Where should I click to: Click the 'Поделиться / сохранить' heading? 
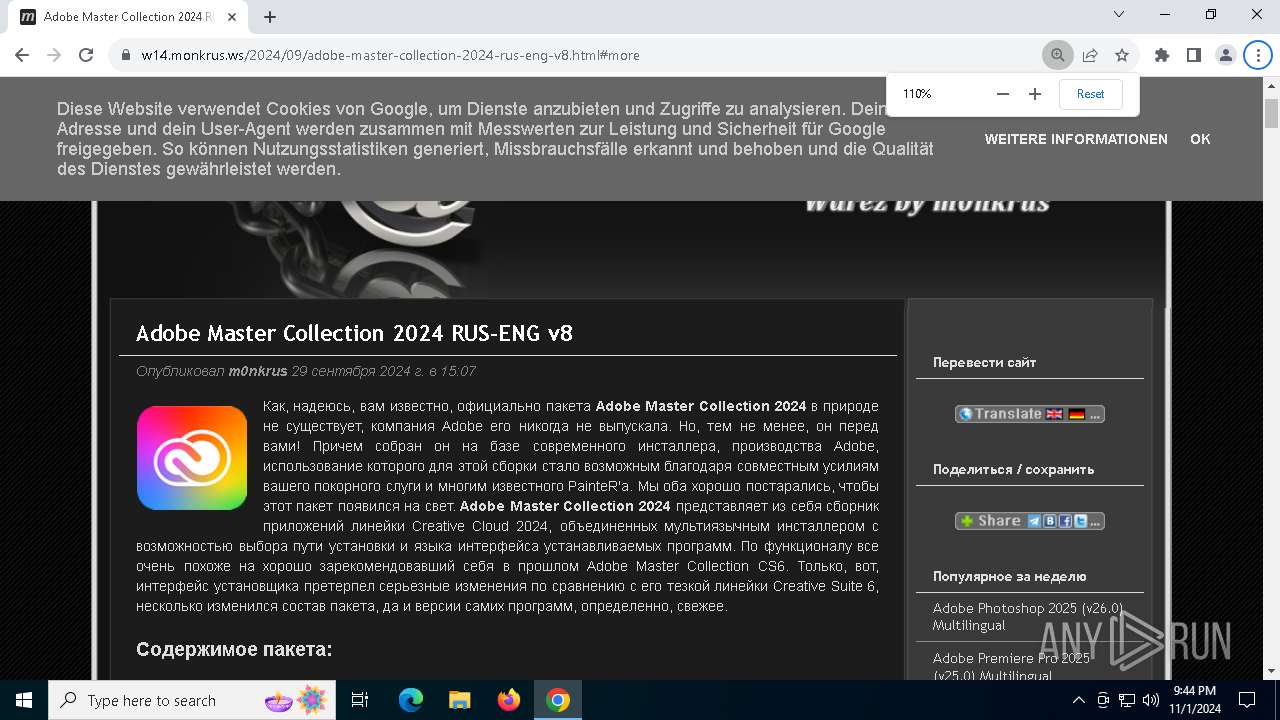(1013, 469)
